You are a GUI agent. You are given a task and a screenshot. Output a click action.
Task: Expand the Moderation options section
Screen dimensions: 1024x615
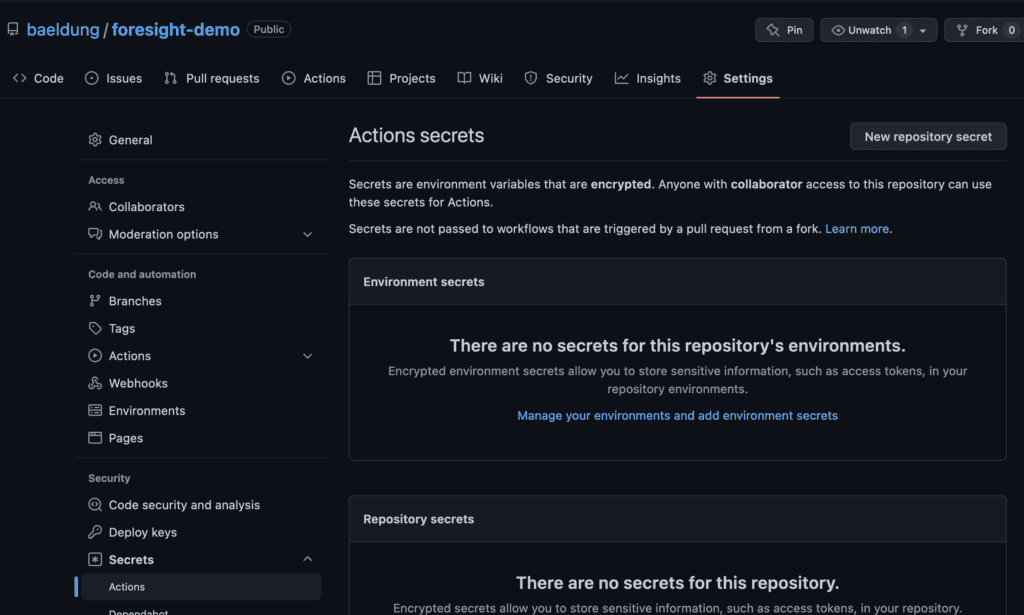(x=307, y=235)
